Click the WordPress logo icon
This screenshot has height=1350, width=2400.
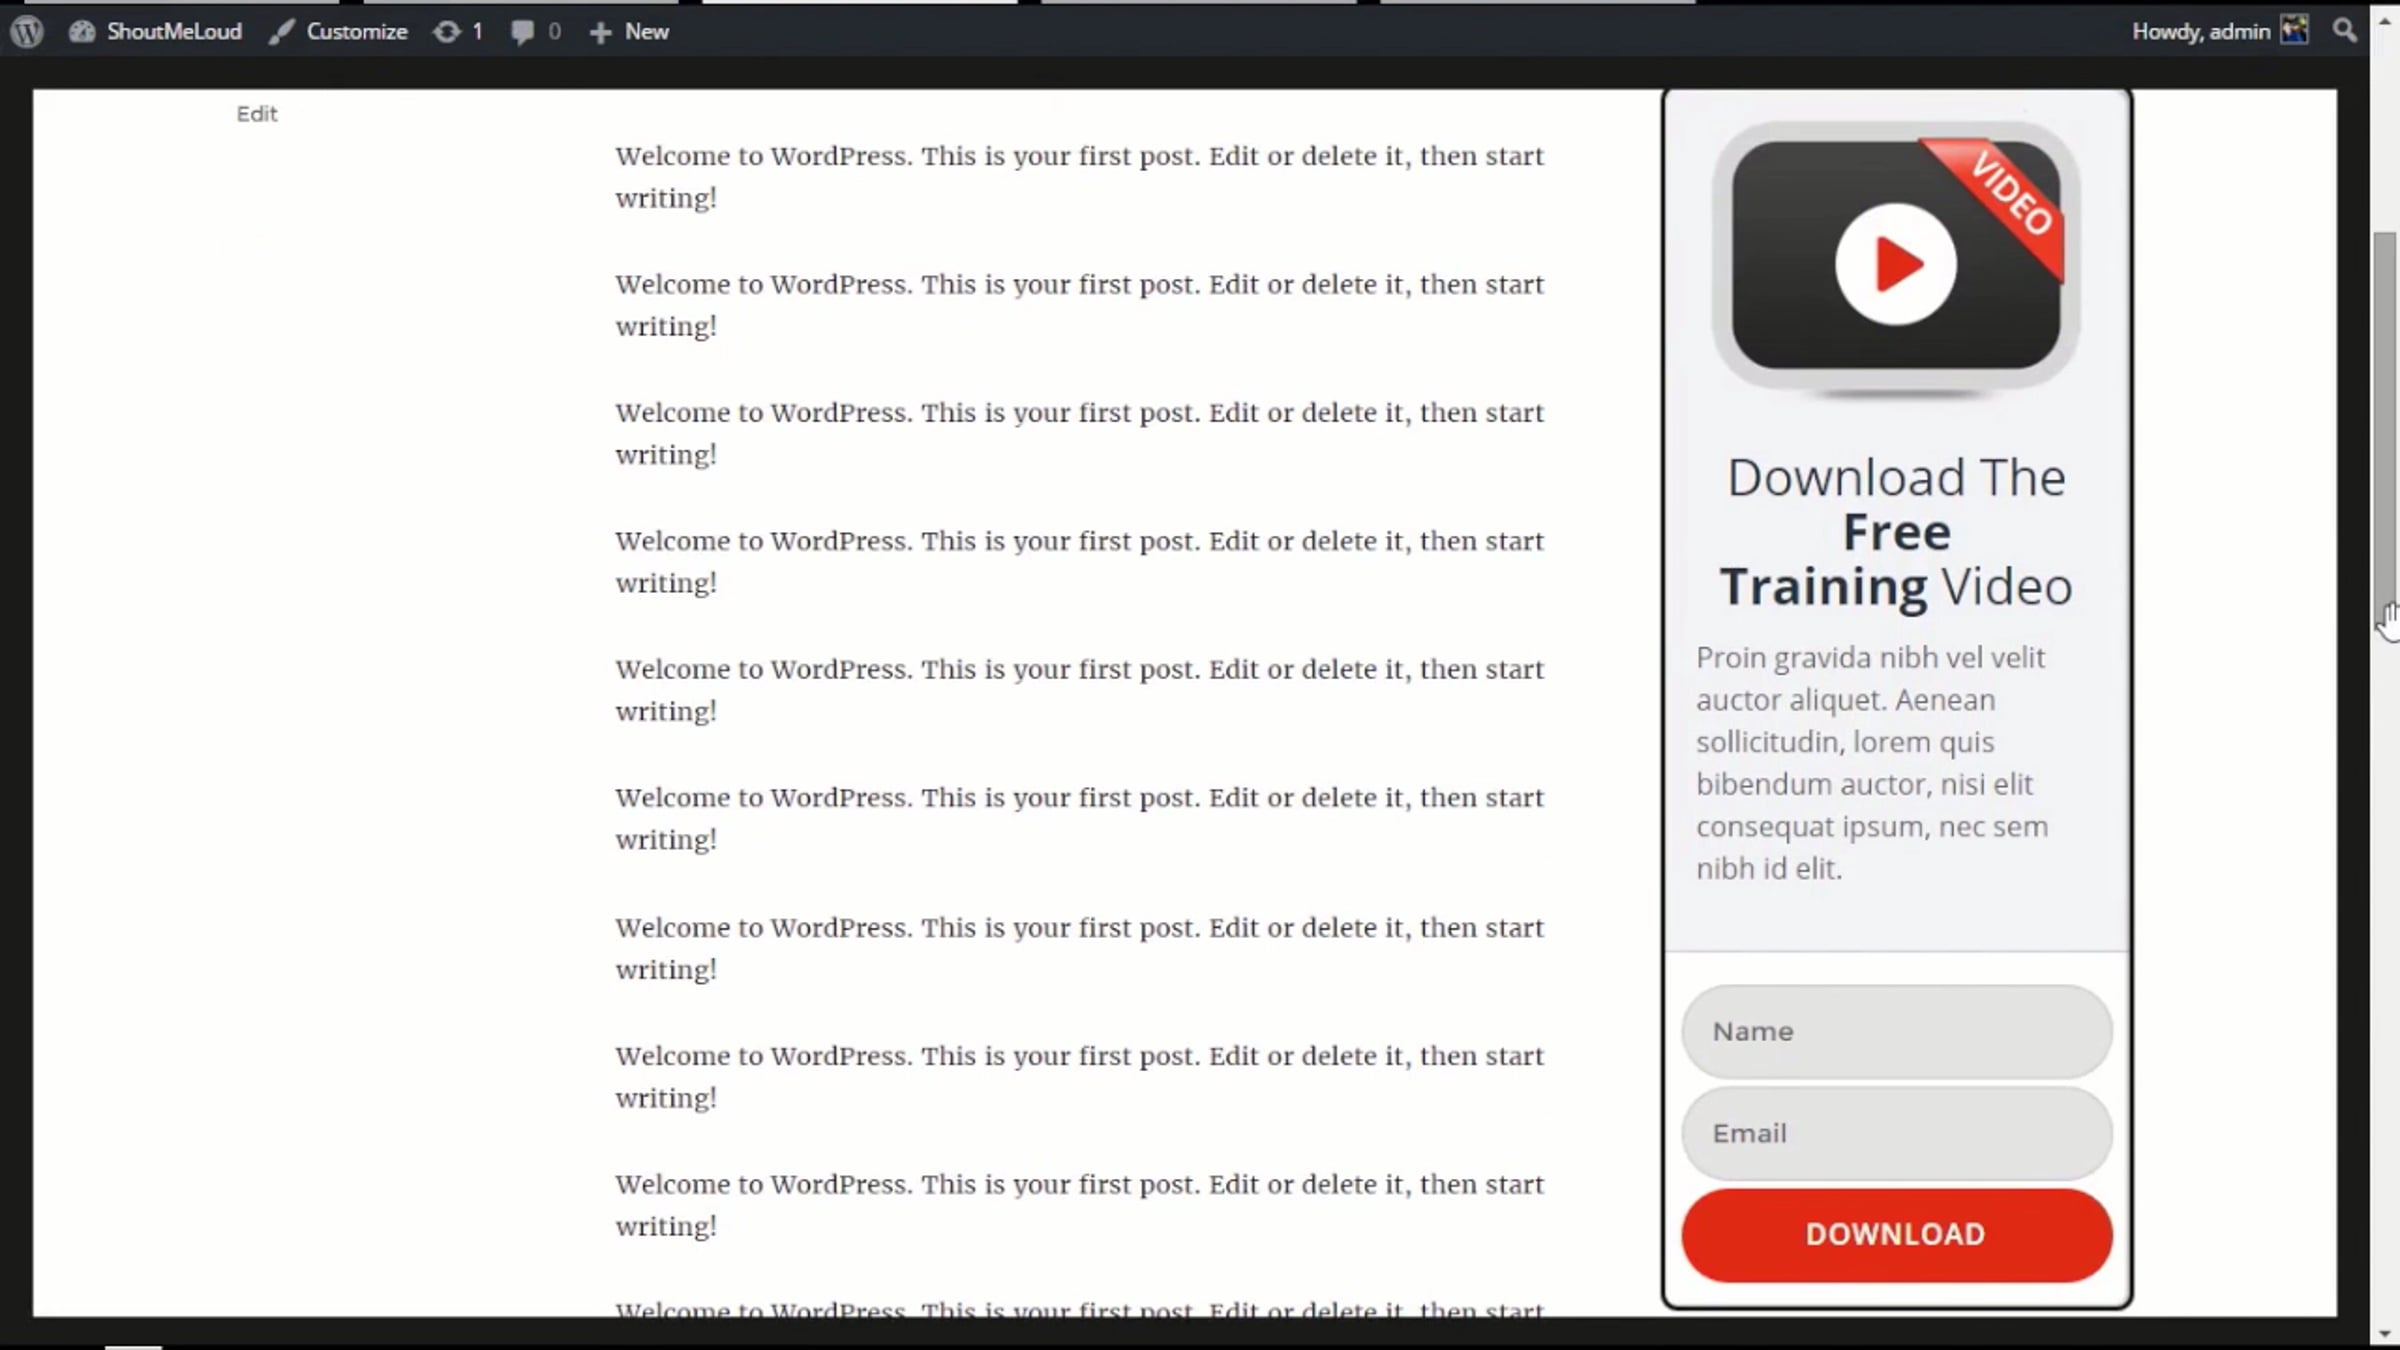click(27, 31)
